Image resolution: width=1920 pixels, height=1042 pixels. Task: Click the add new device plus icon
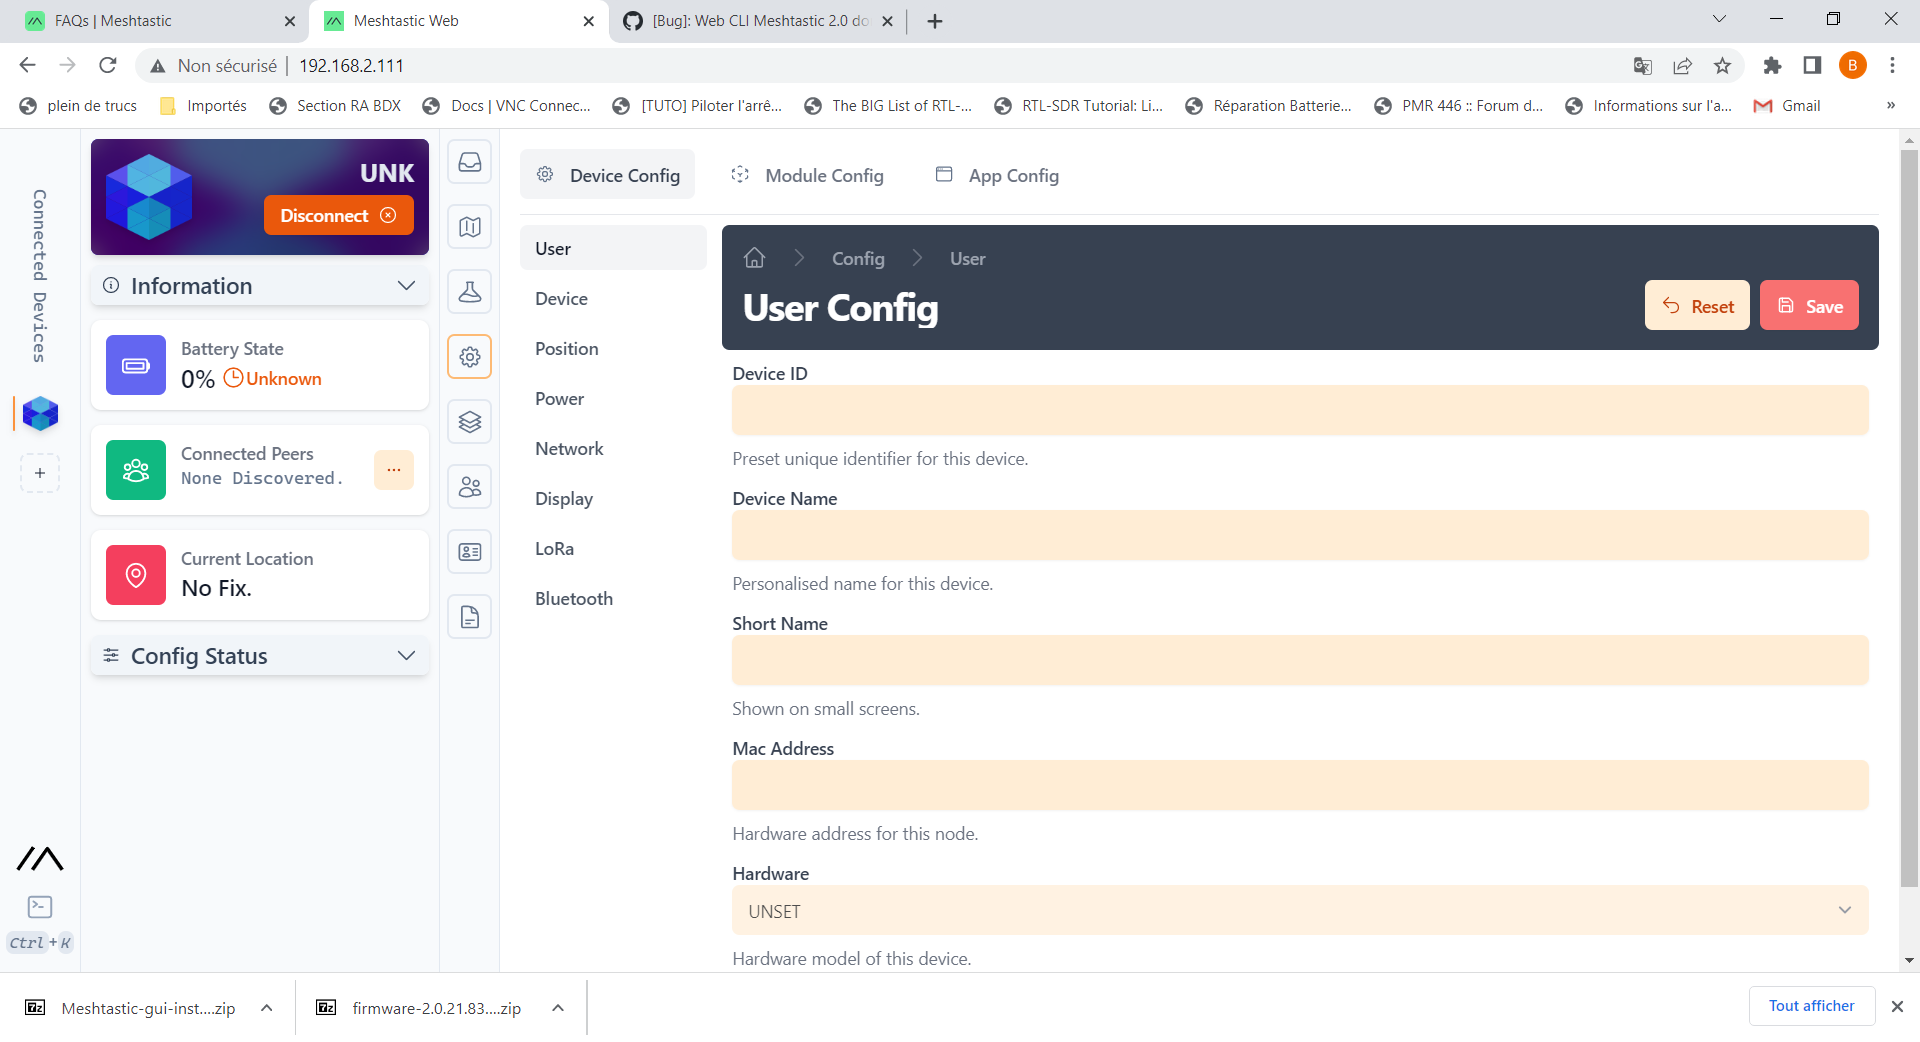pyautogui.click(x=40, y=473)
